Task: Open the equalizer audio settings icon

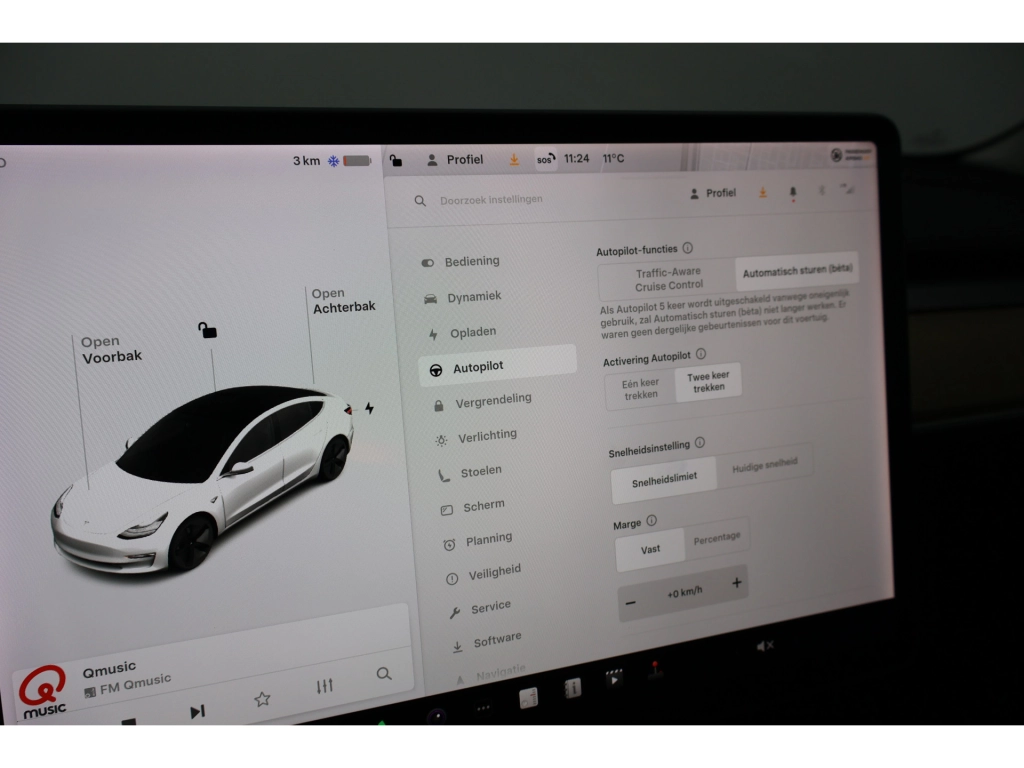Action: (x=324, y=686)
